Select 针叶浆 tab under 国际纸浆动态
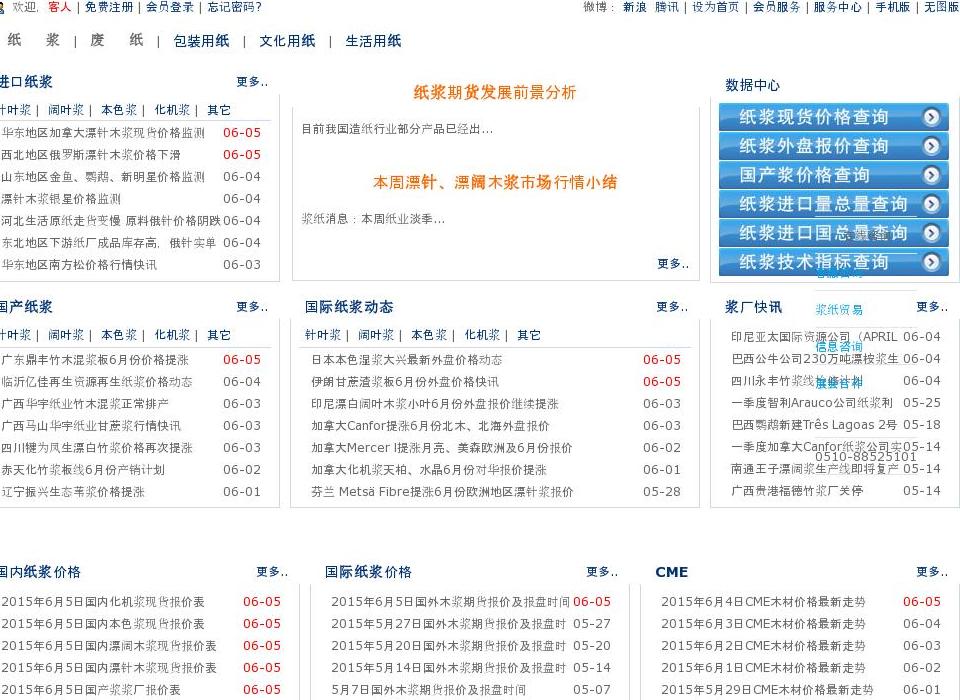Screen dimensions: 960x700 [x=323, y=335]
